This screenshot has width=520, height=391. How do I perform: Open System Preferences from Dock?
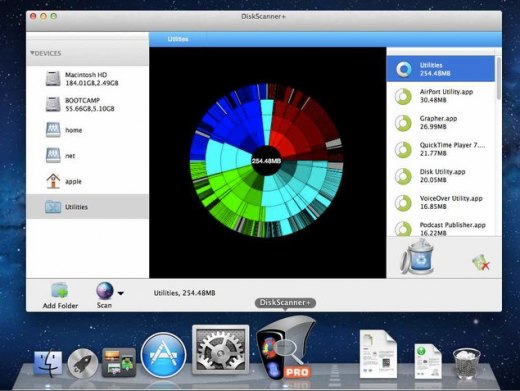(221, 350)
